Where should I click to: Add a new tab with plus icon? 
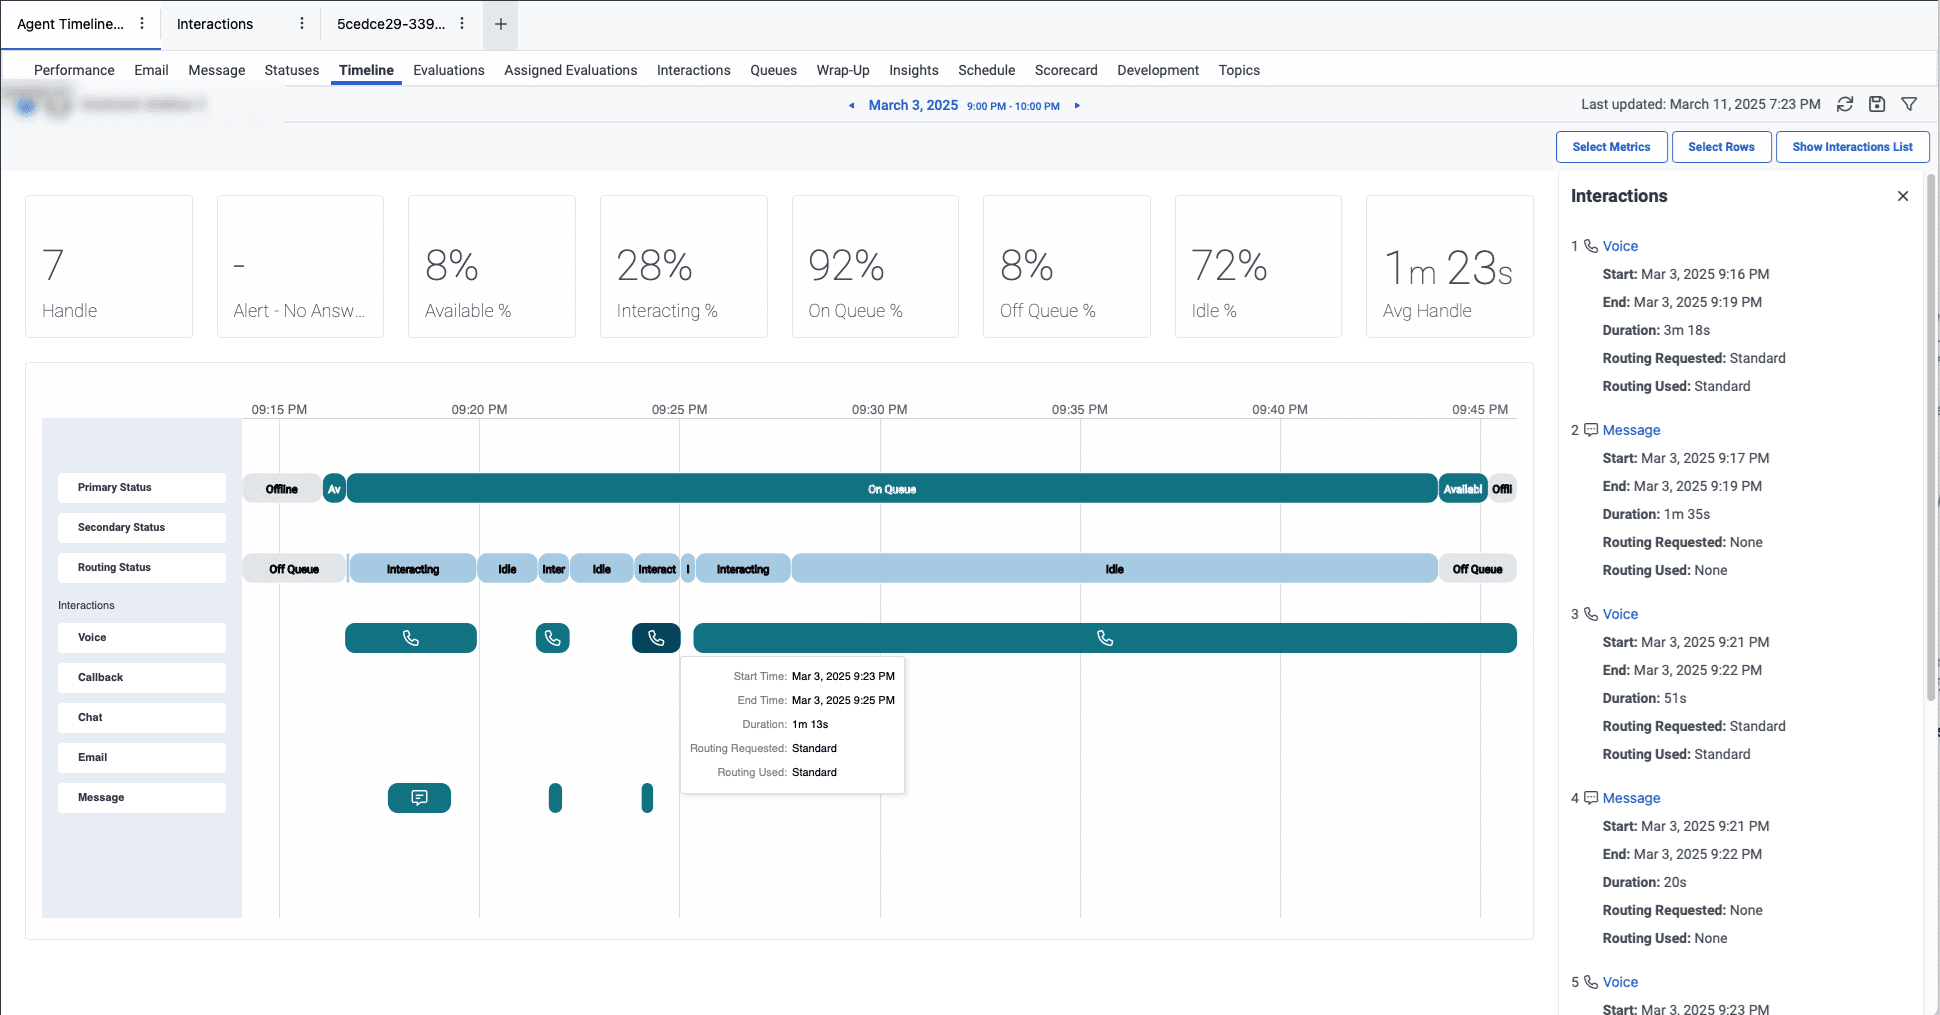501,24
